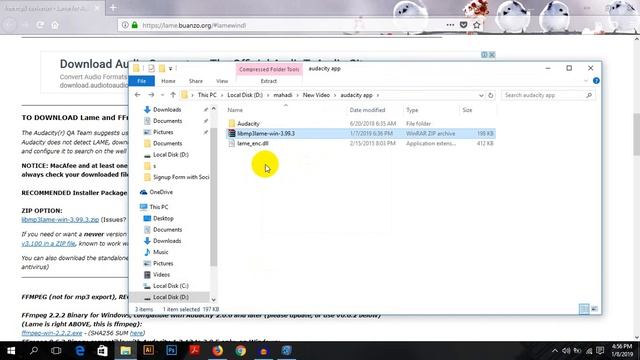Image resolution: width=640 pixels, height=360 pixels.
Task: Open taskbar volume control
Action: click(x=566, y=351)
